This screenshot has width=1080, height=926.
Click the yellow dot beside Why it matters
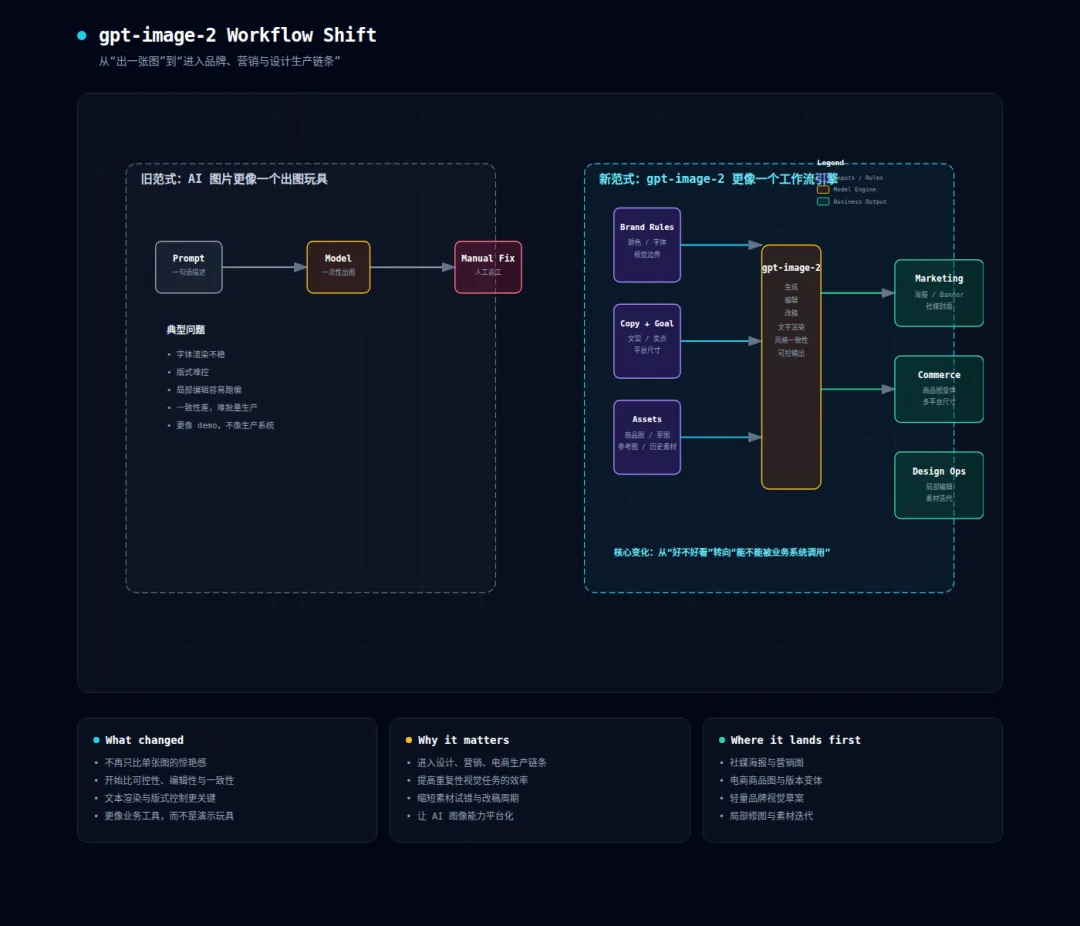pyautogui.click(x=409, y=740)
